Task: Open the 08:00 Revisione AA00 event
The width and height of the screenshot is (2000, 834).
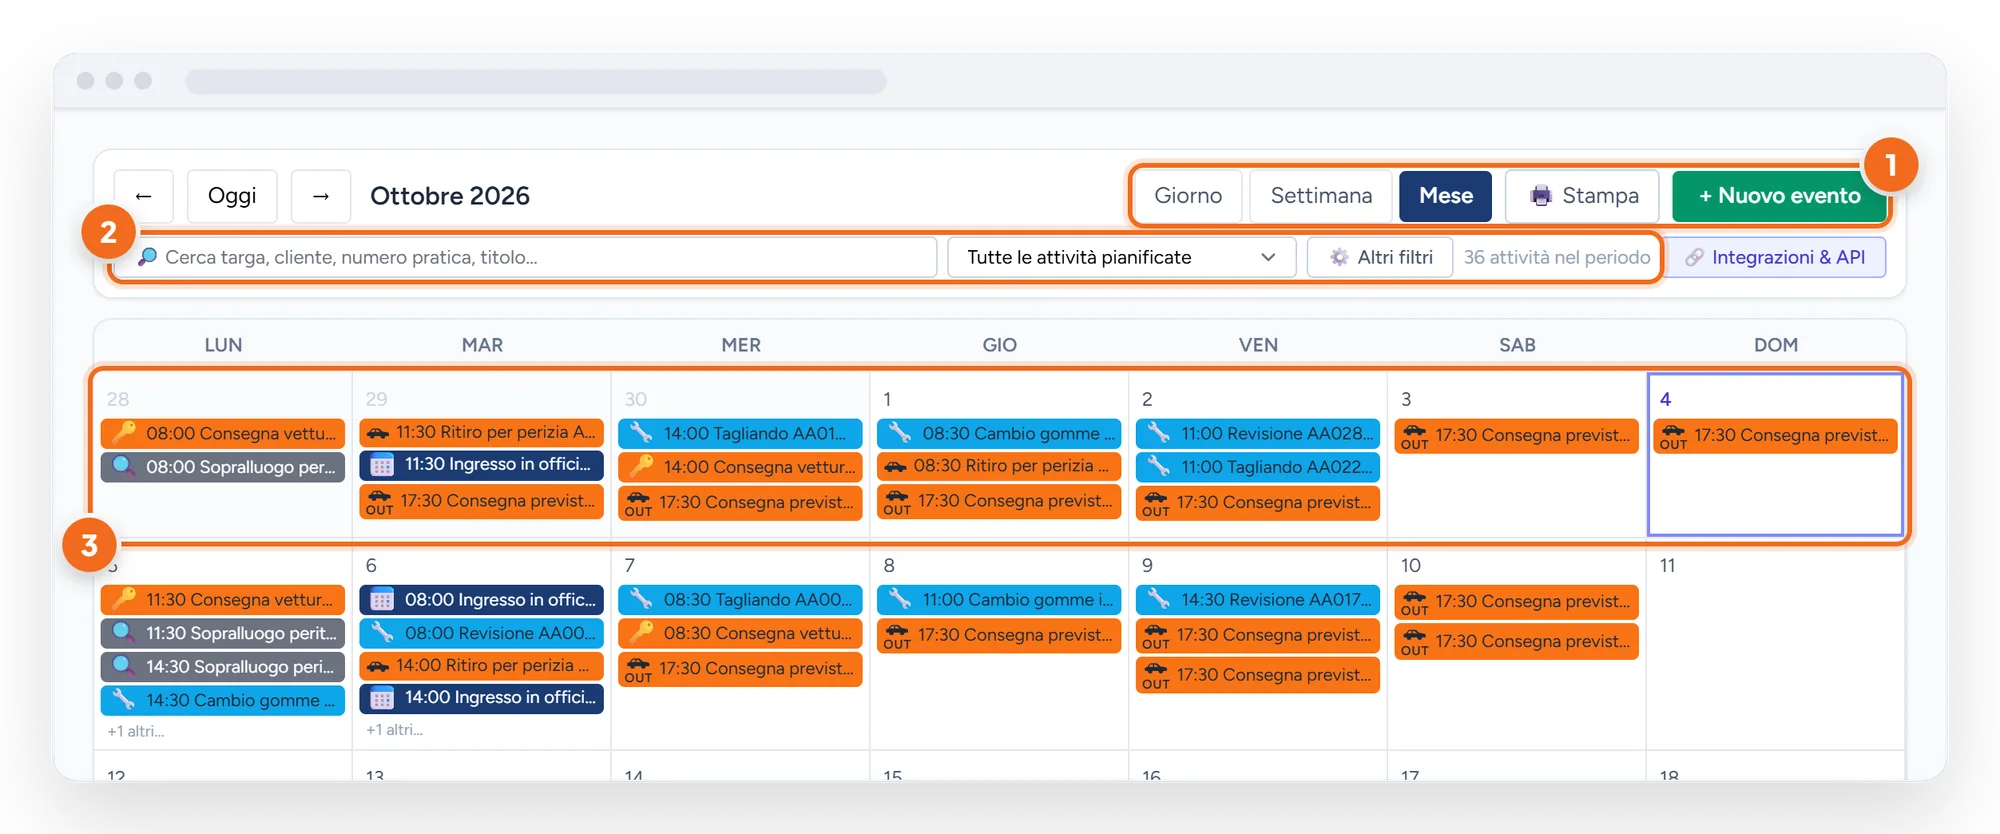Action: pos(482,633)
